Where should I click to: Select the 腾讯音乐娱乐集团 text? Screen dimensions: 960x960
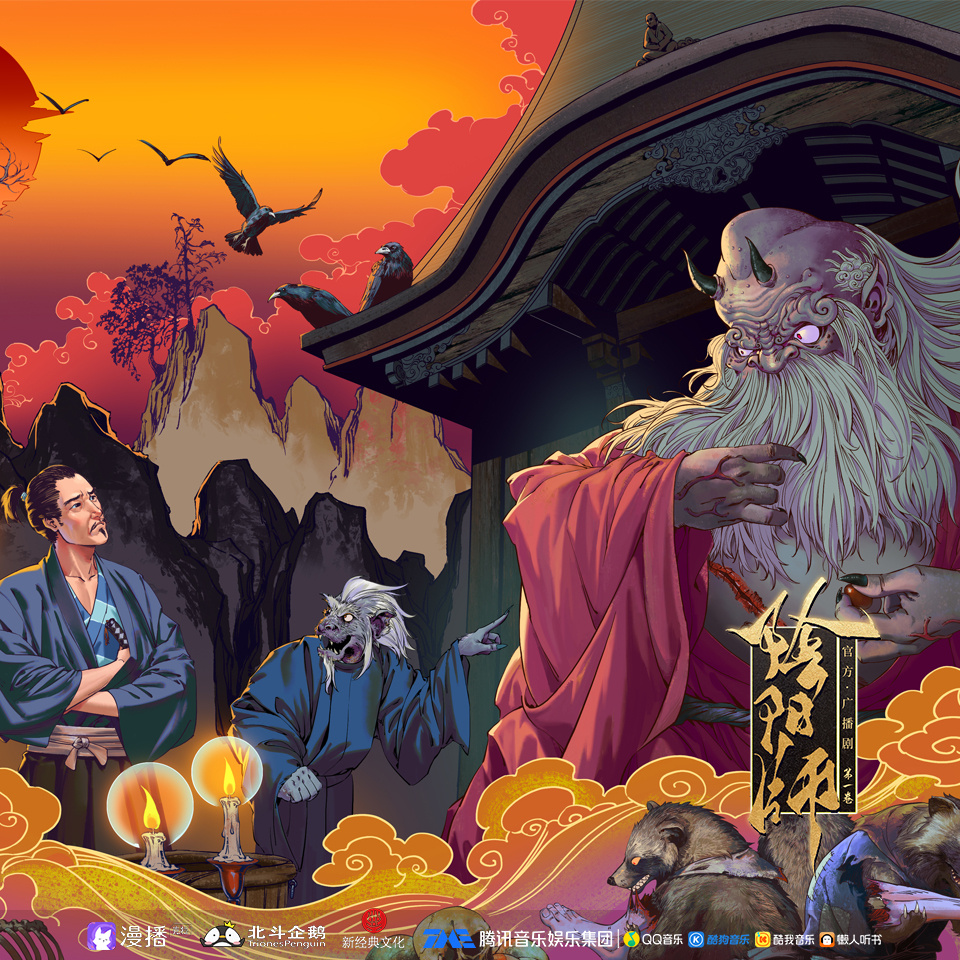[x=545, y=939]
